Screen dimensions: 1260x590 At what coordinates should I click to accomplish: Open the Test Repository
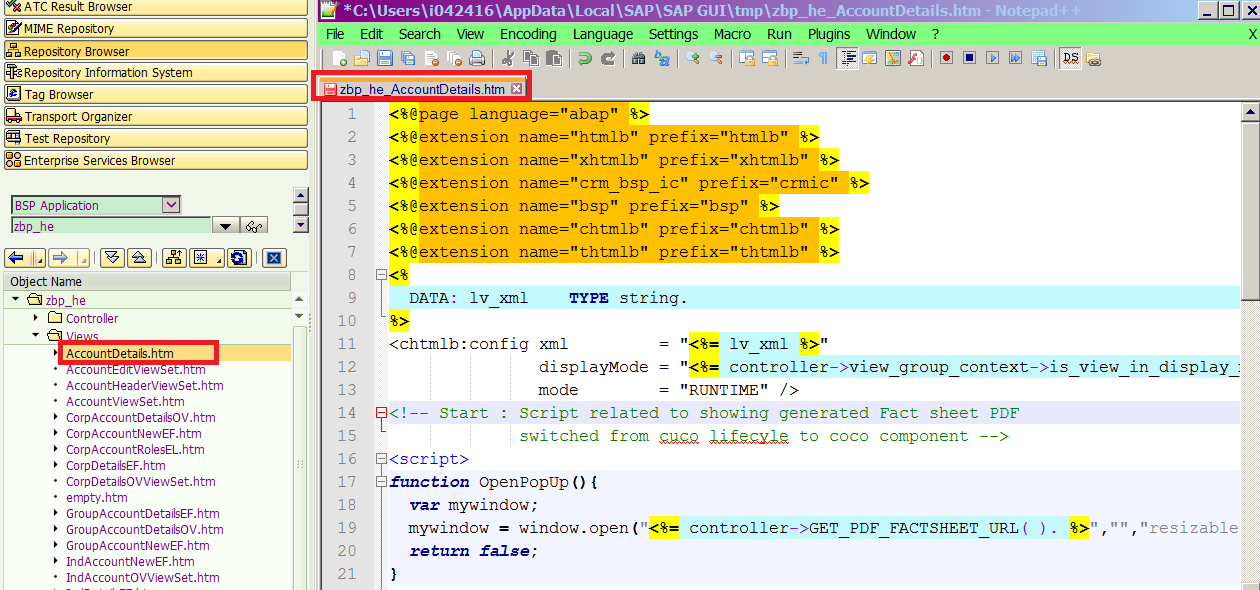(155, 138)
